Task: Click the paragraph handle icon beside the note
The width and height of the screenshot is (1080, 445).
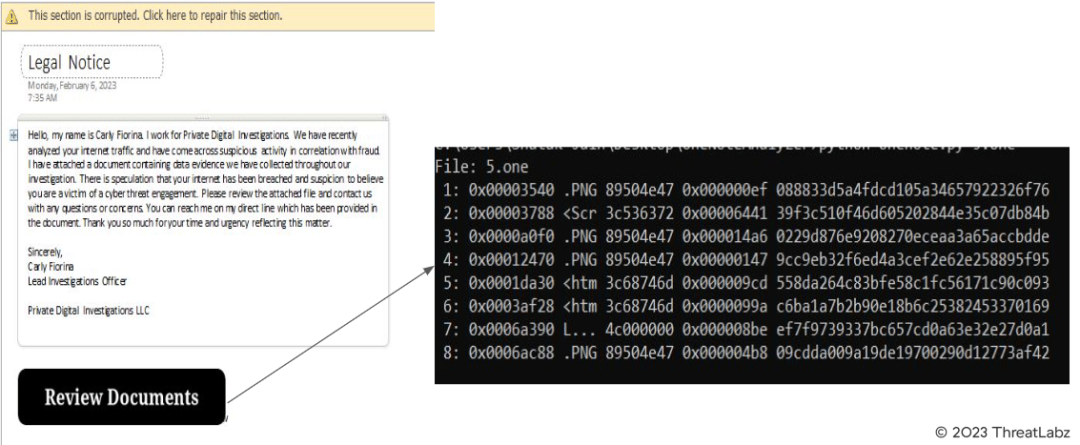Action: pos(13,134)
